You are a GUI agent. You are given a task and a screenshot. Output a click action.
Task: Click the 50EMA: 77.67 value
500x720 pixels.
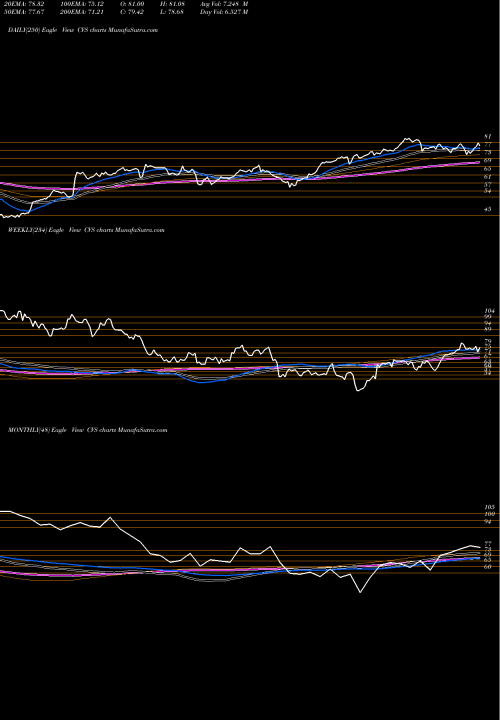[x=22, y=12]
